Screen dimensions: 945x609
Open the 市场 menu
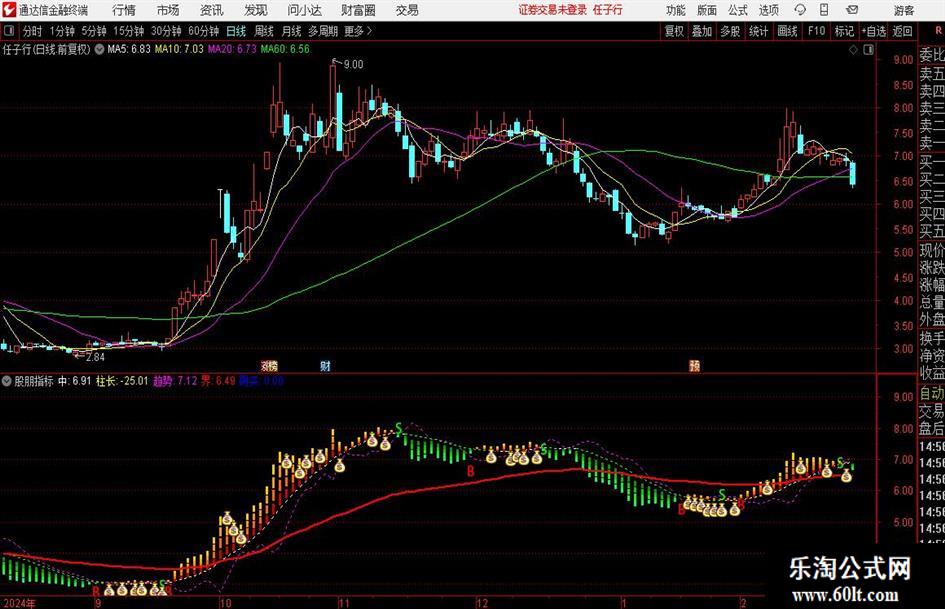pos(168,10)
